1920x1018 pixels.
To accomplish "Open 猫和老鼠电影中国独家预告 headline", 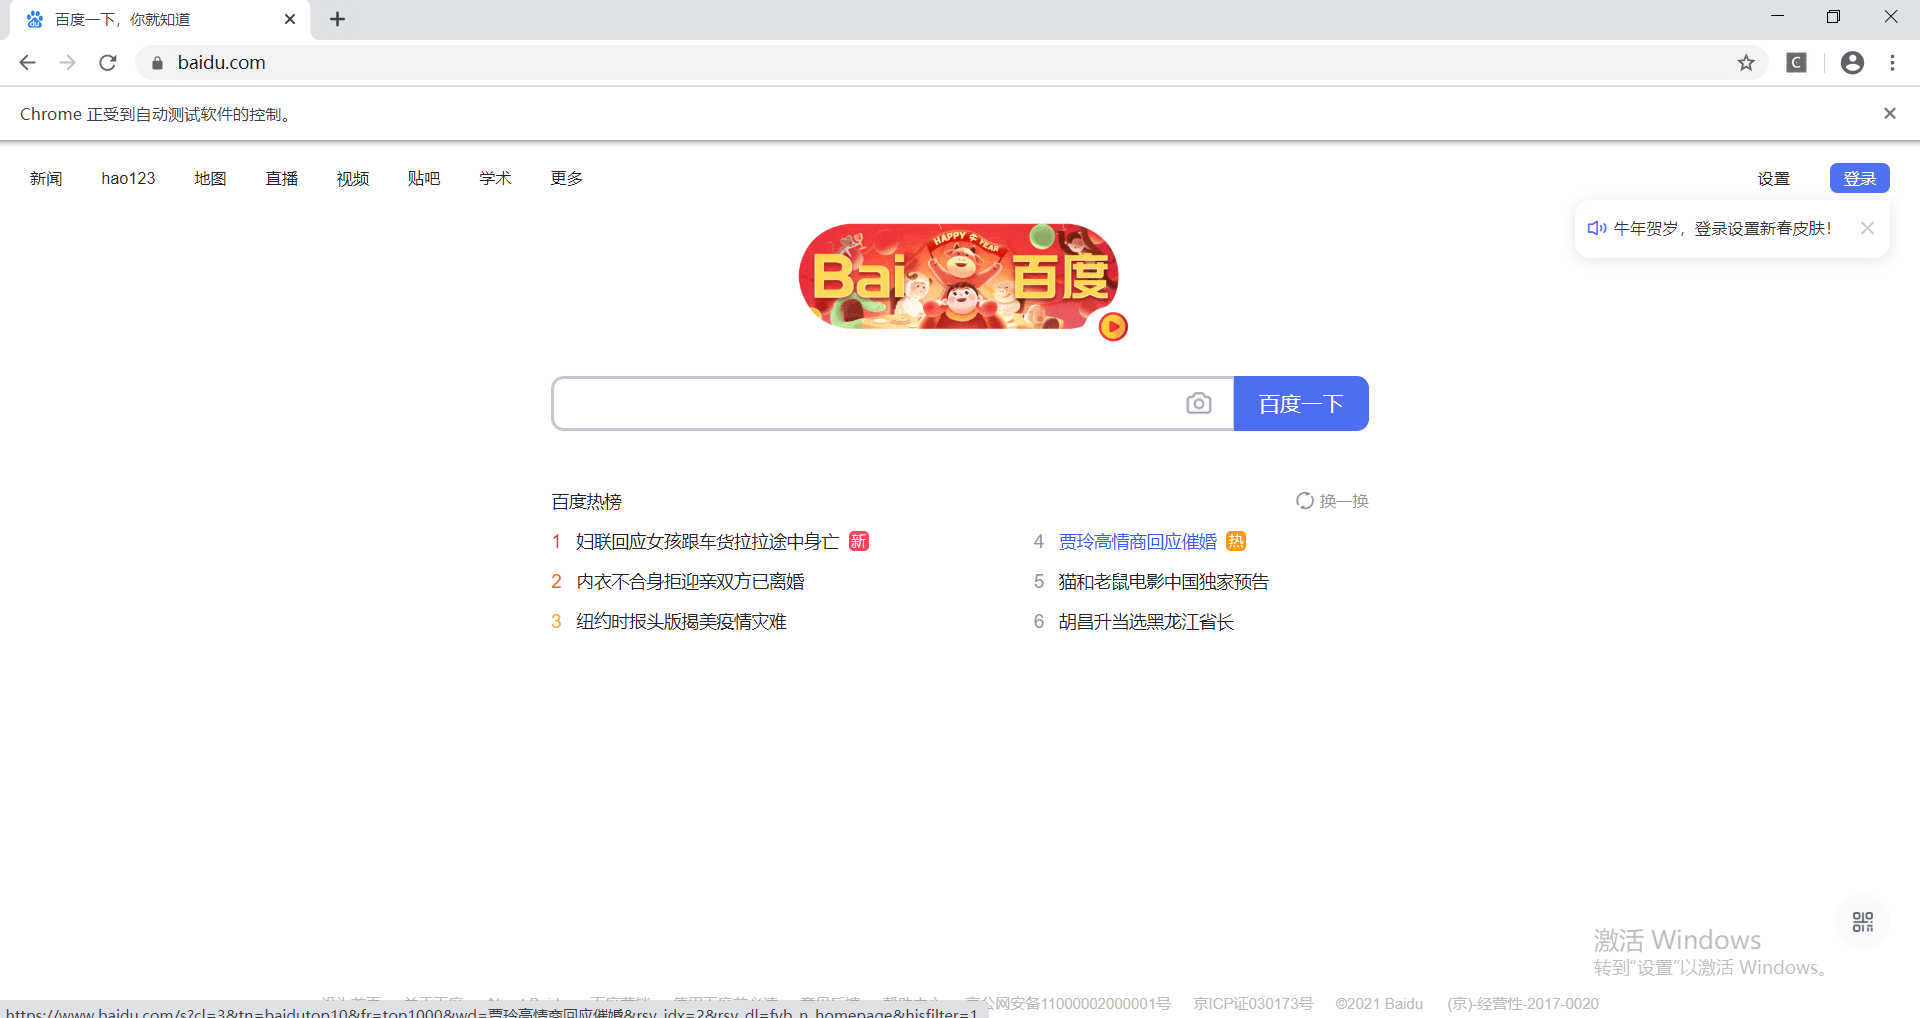I will pos(1163,581).
